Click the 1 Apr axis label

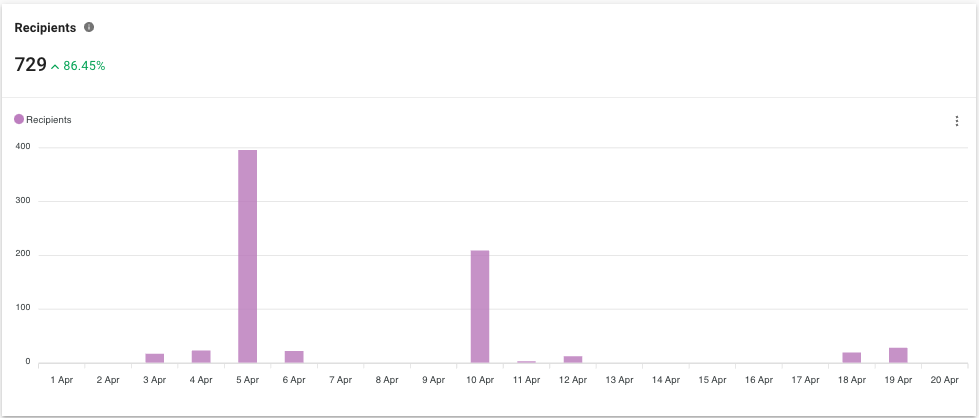pos(61,380)
